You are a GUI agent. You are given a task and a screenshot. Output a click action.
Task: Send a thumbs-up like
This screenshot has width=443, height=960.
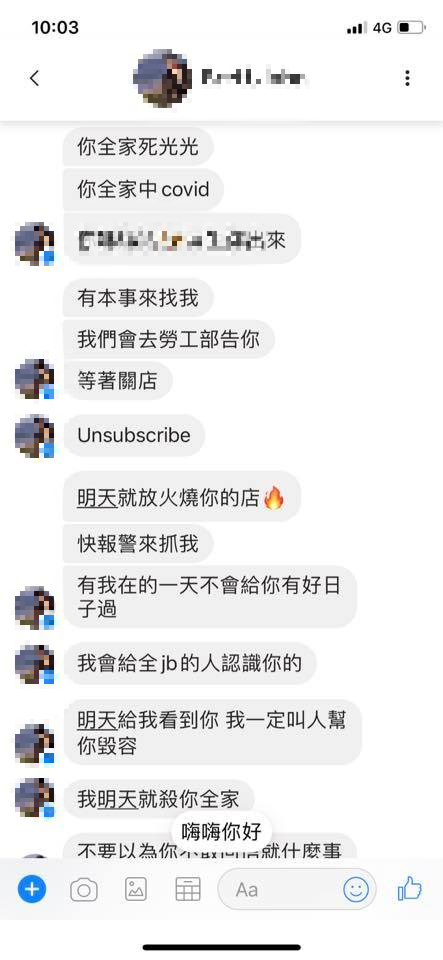410,888
